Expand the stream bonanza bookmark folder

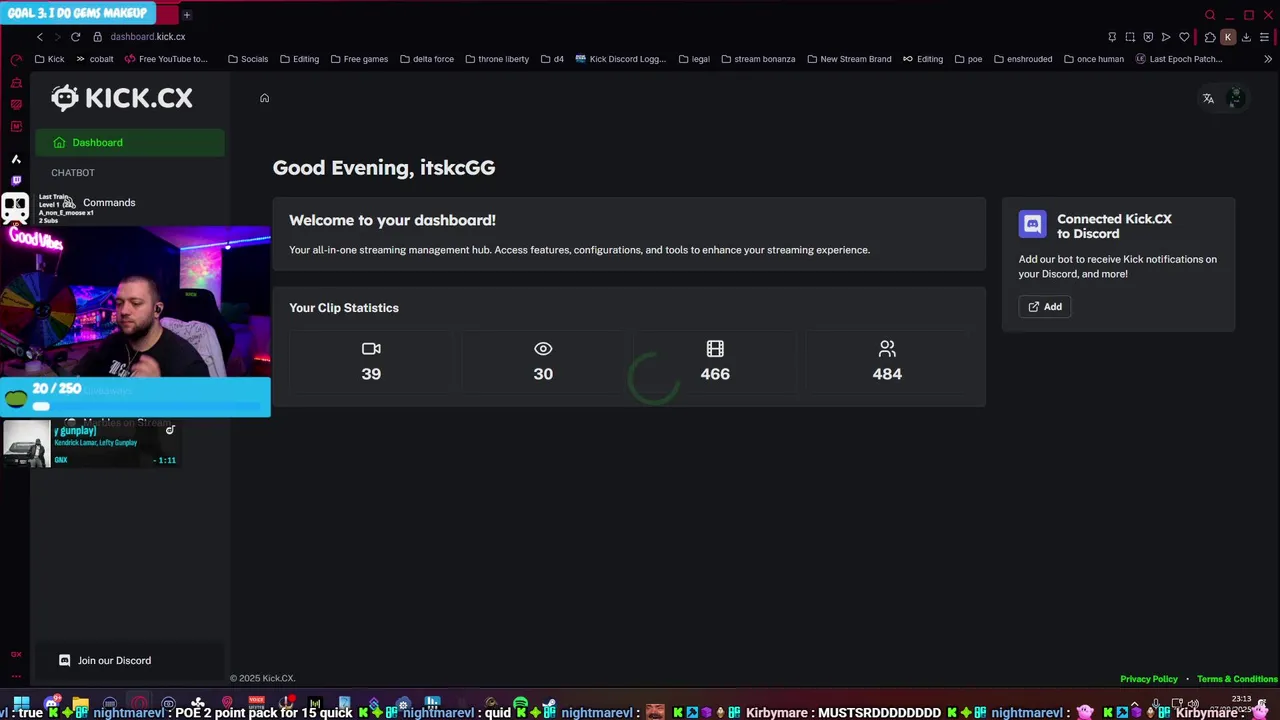[758, 59]
